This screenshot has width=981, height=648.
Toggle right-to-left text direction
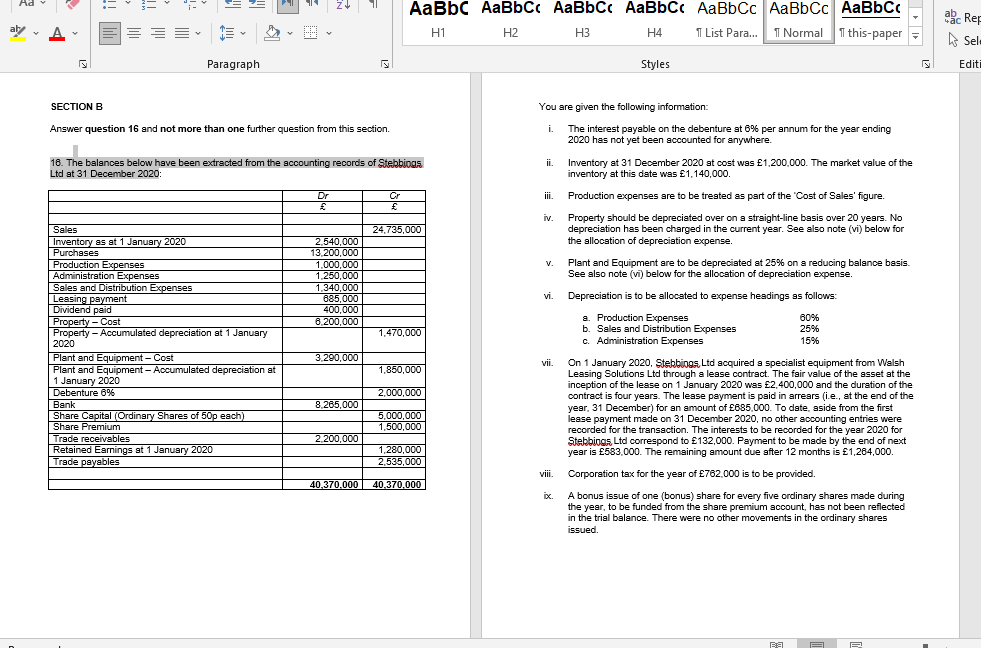click(313, 4)
